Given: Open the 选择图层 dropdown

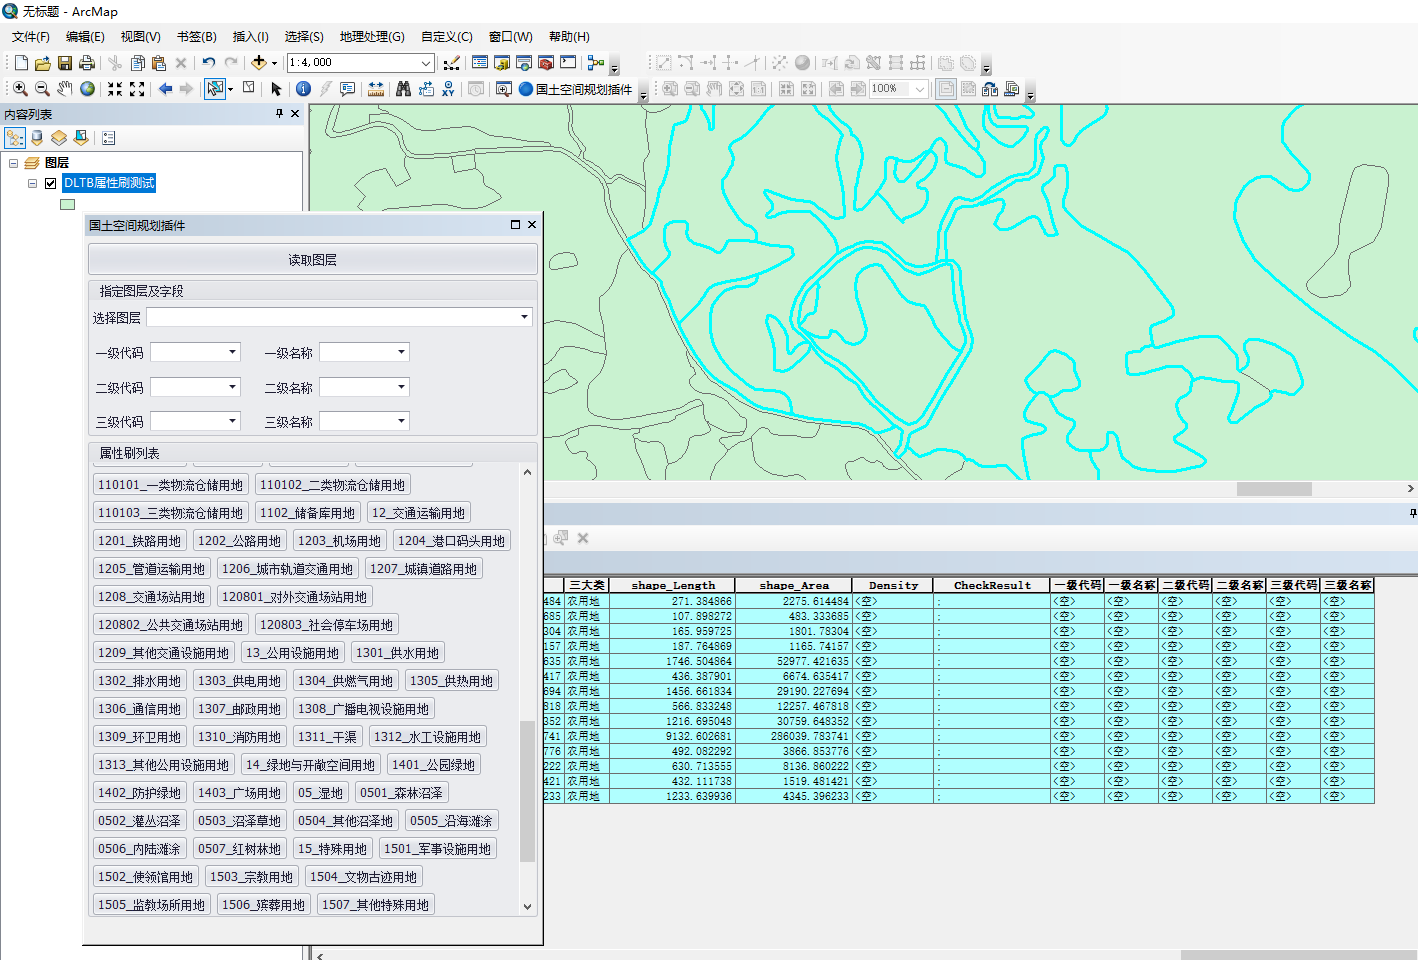Looking at the screenshot, I should (524, 317).
